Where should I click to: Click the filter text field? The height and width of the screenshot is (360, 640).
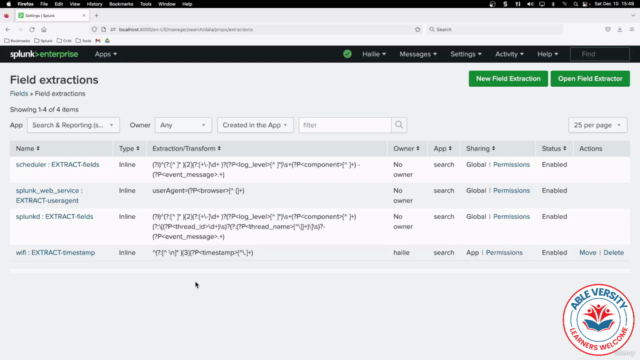[345, 125]
